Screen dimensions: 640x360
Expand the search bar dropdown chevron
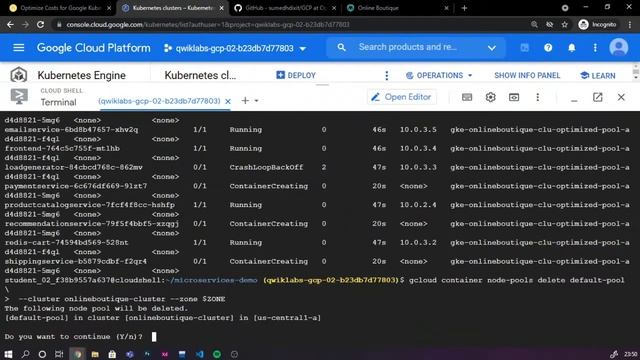(492, 48)
